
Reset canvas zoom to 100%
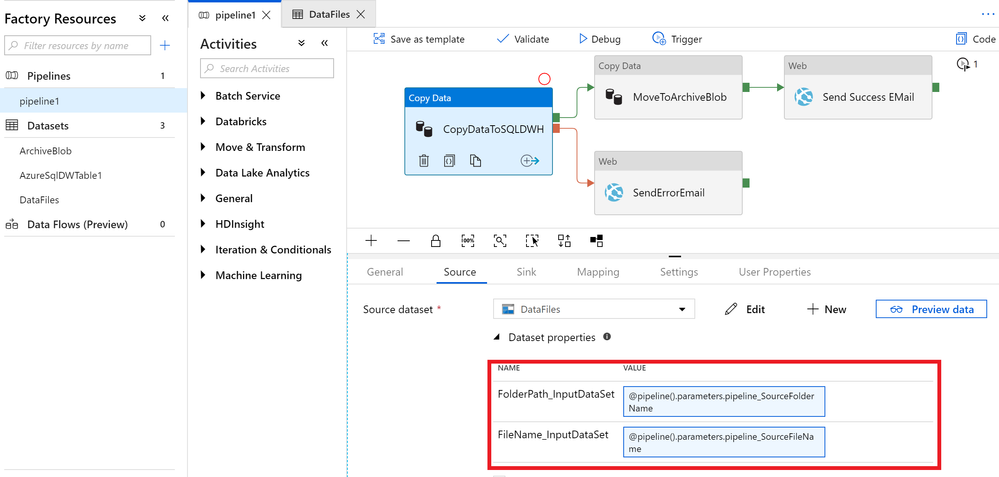[x=468, y=241]
